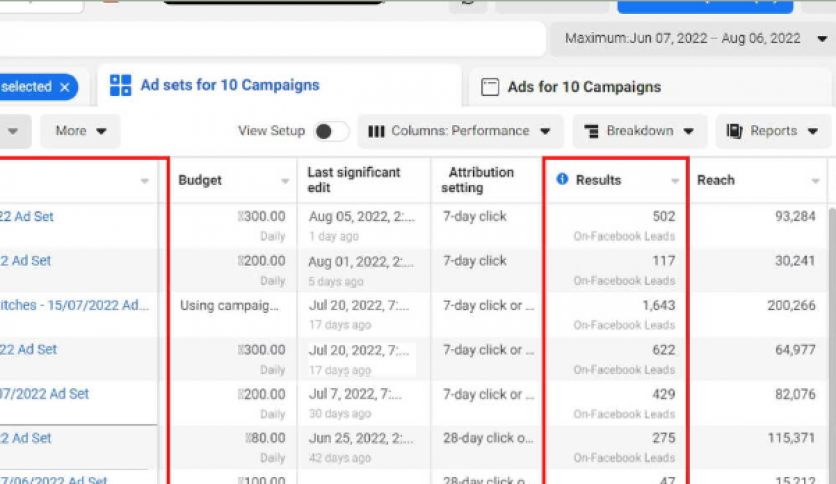Screen dimensions: 836x484
Task: Open Columns: Performance dropdown
Action: tap(461, 131)
